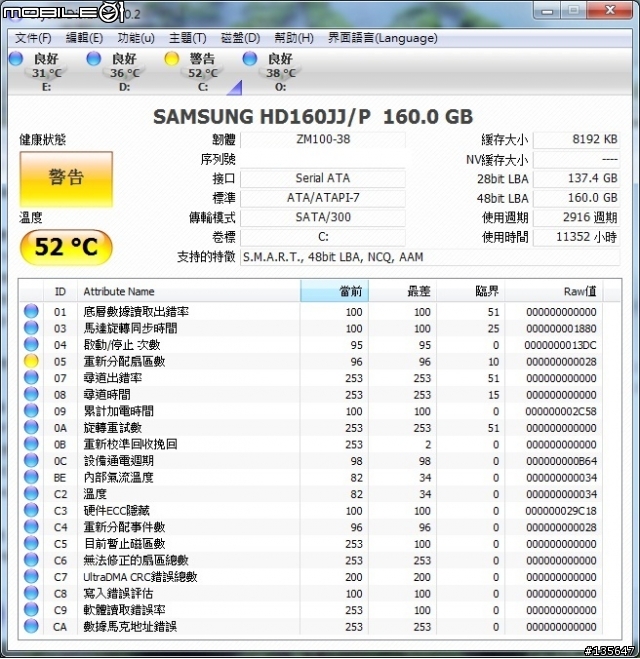Close the disk info window
The image size is (640, 659).
point(609,11)
